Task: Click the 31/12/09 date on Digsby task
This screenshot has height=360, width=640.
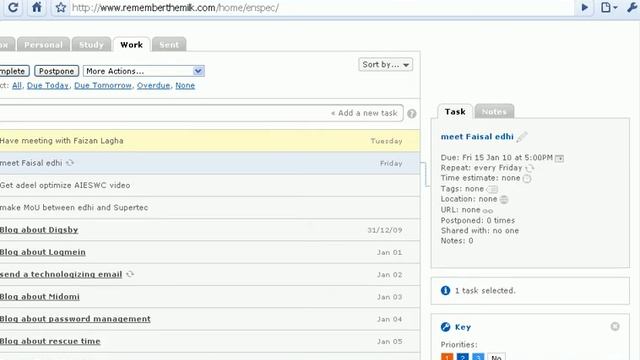Action: pos(385,230)
